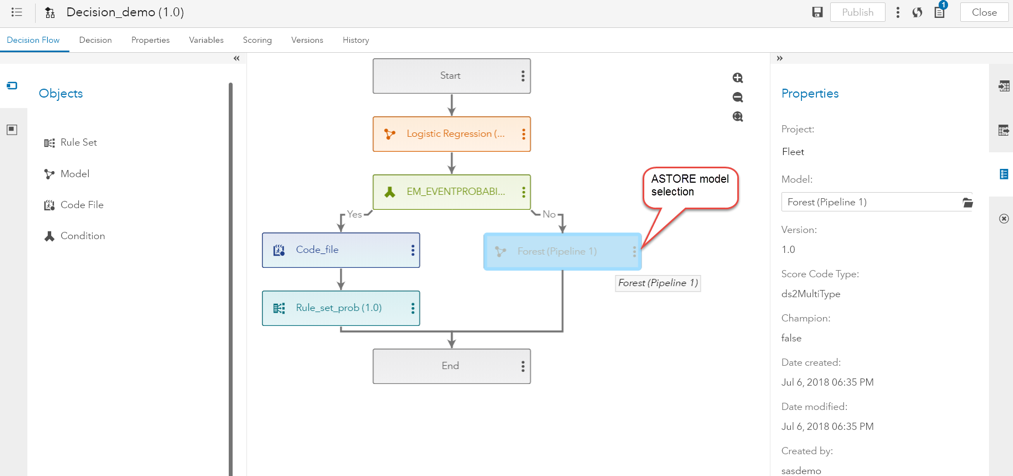The height and width of the screenshot is (476, 1013).
Task: Click the rule set icon in Rule_set_prob node
Action: [279, 308]
